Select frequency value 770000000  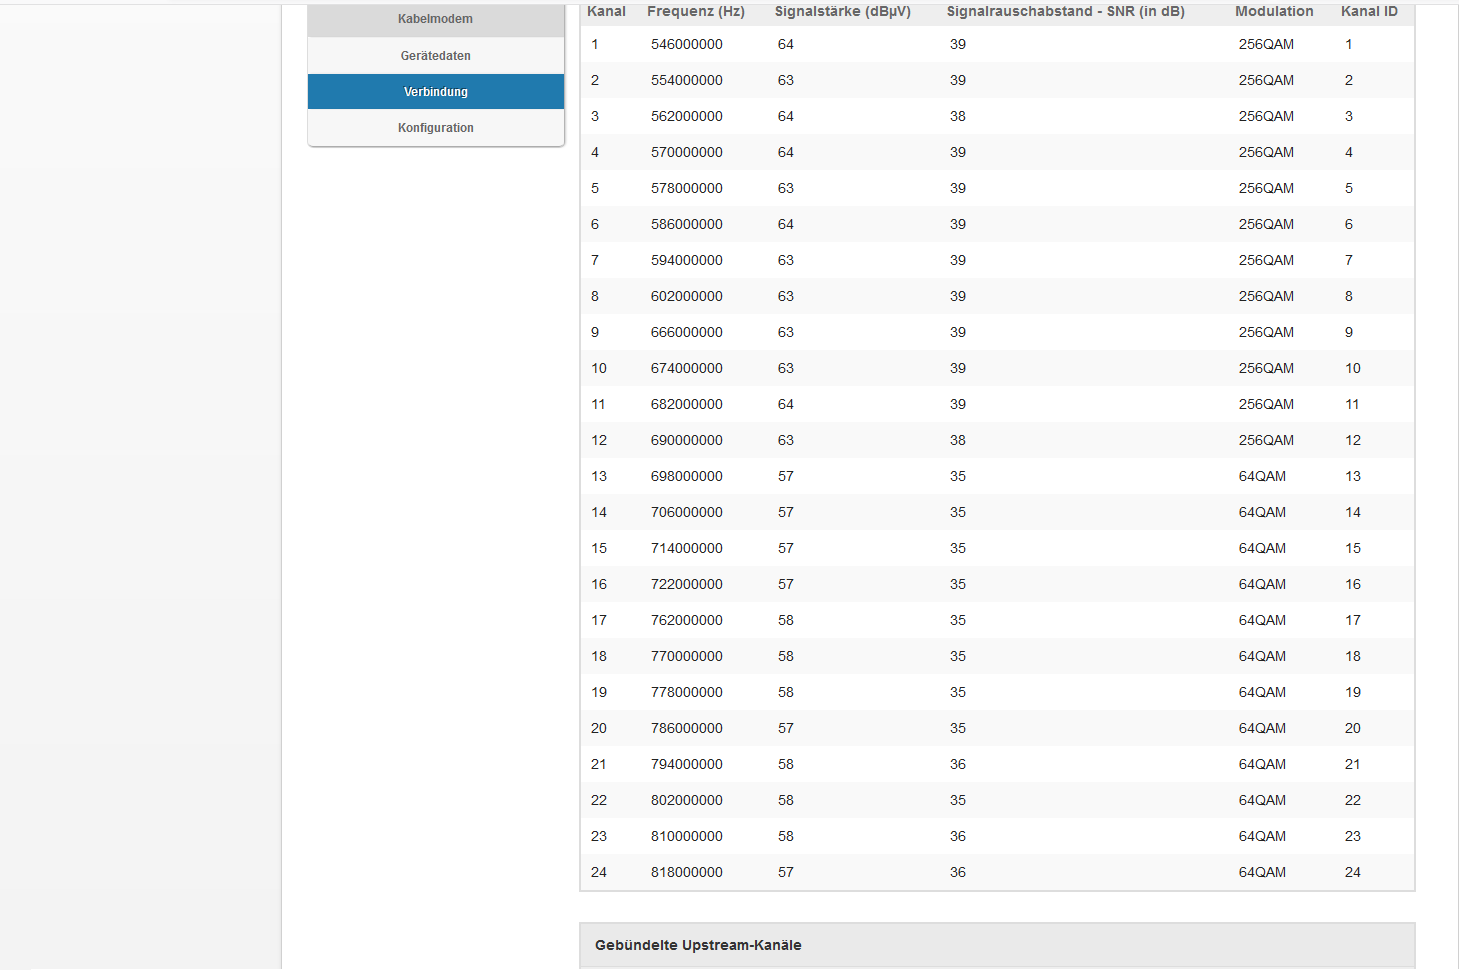tap(687, 656)
